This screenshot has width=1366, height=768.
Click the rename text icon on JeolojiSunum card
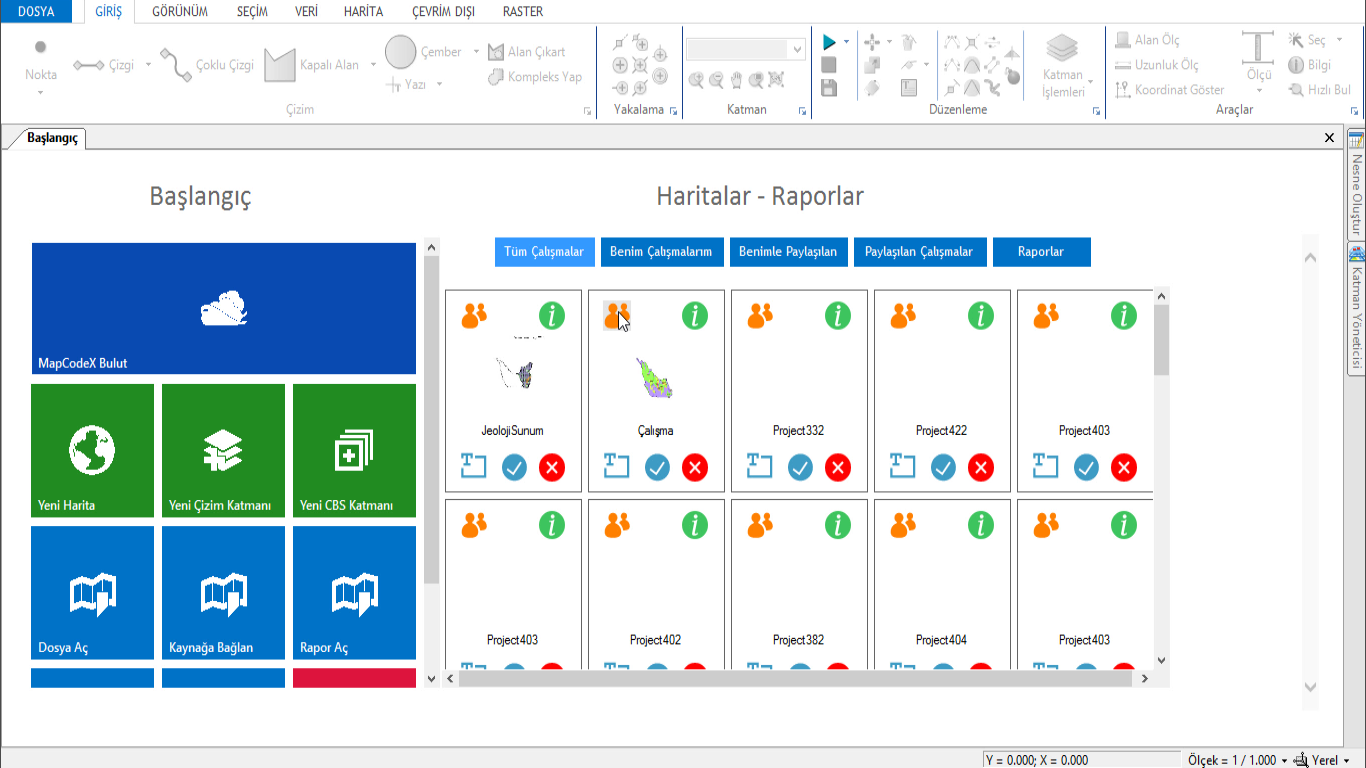(x=473, y=466)
